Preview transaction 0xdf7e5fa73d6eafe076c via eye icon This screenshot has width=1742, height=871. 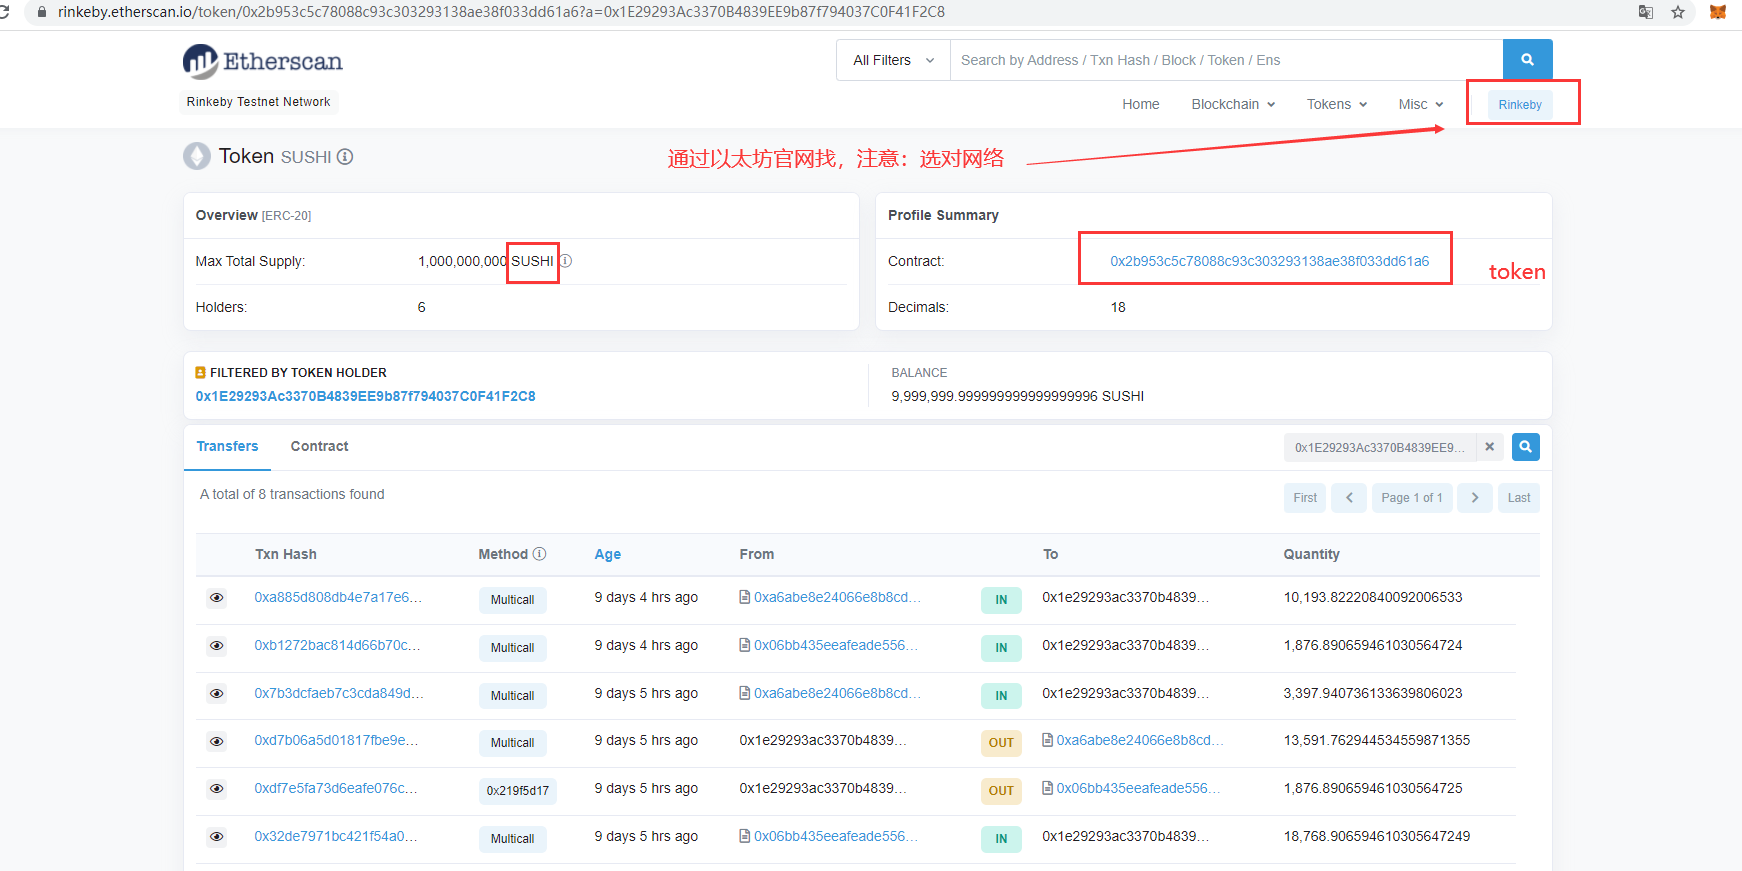click(x=216, y=789)
